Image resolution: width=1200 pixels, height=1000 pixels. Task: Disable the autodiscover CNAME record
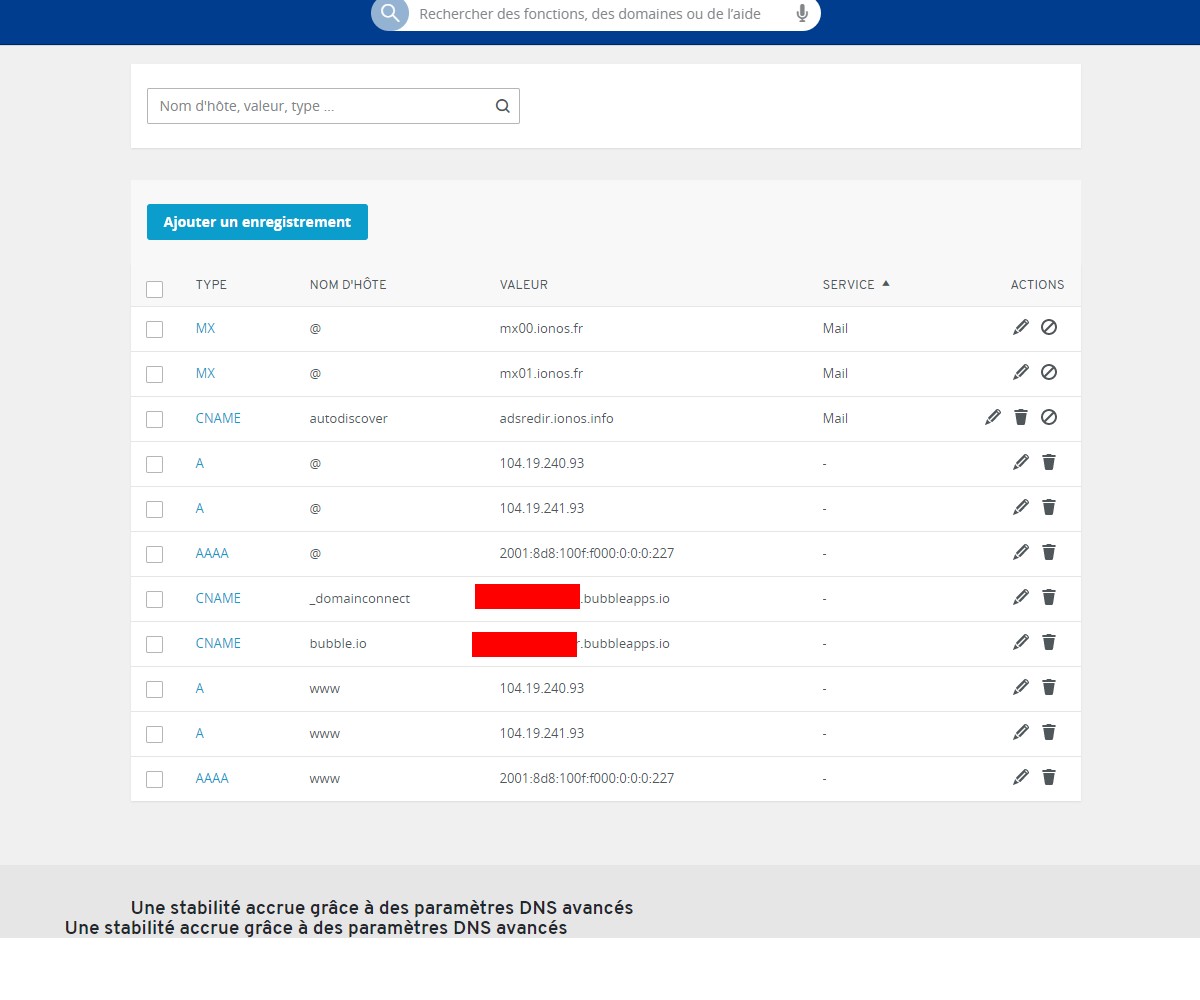pyautogui.click(x=1049, y=418)
